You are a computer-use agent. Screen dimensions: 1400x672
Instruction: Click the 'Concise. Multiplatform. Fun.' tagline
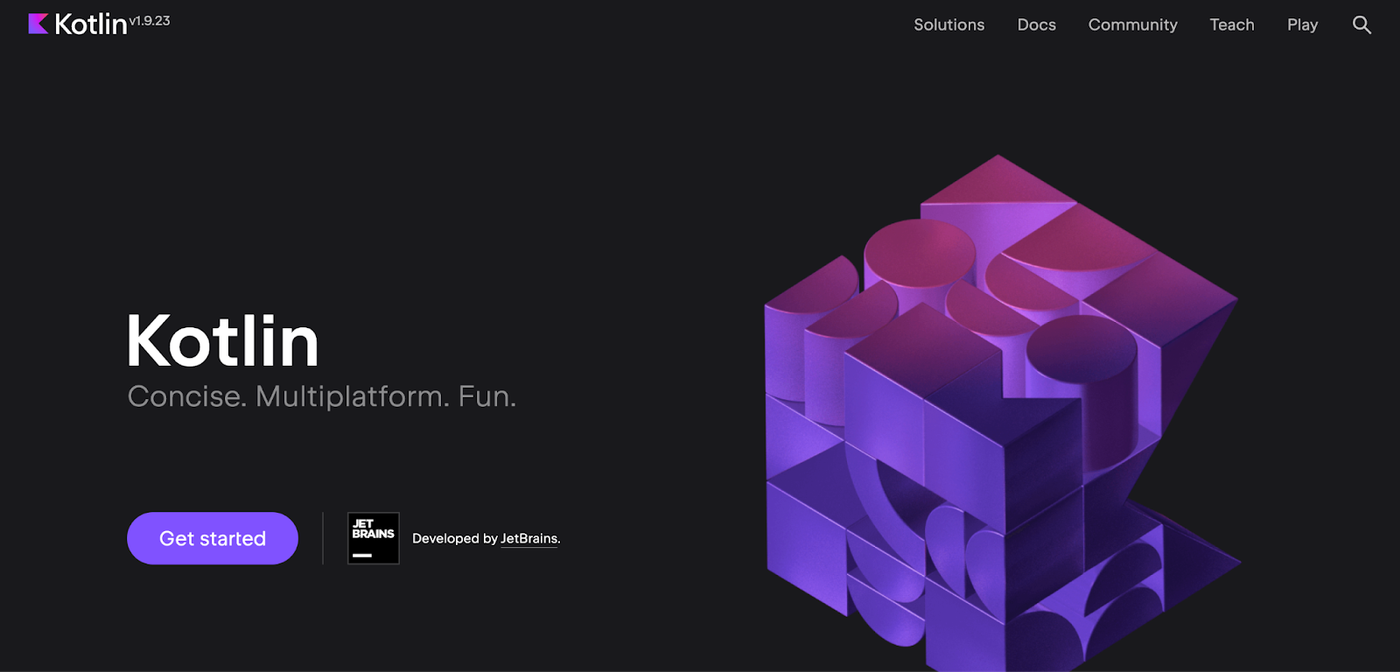click(322, 396)
